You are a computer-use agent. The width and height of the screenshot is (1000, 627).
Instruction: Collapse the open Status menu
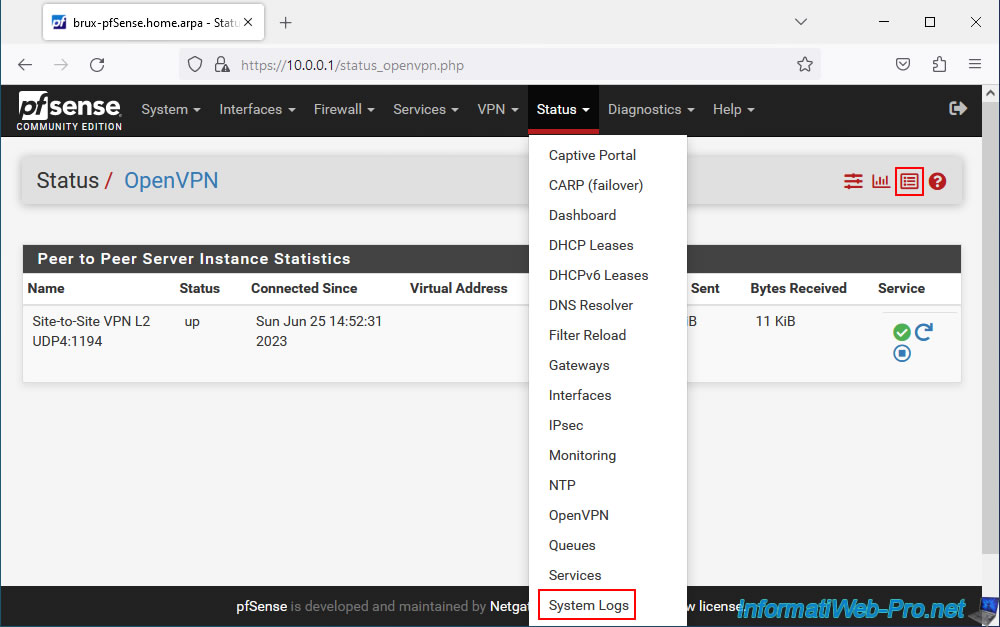pyautogui.click(x=563, y=110)
